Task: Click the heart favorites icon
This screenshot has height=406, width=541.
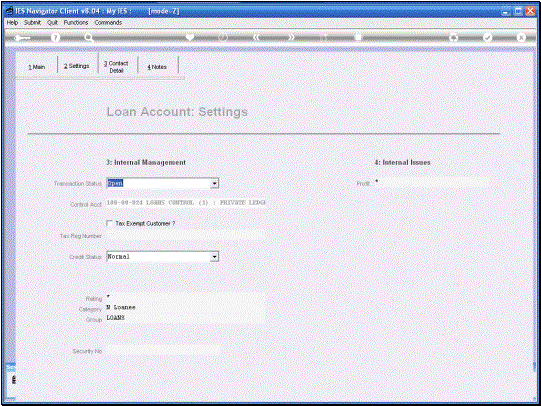Action: coord(189,37)
